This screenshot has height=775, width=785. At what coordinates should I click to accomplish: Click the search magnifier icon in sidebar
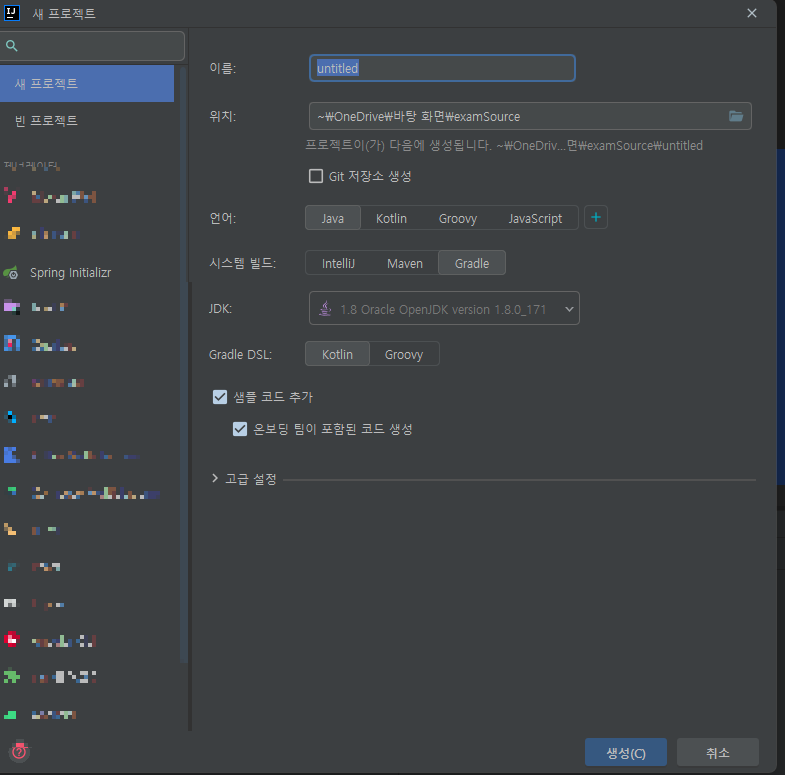click(x=11, y=46)
